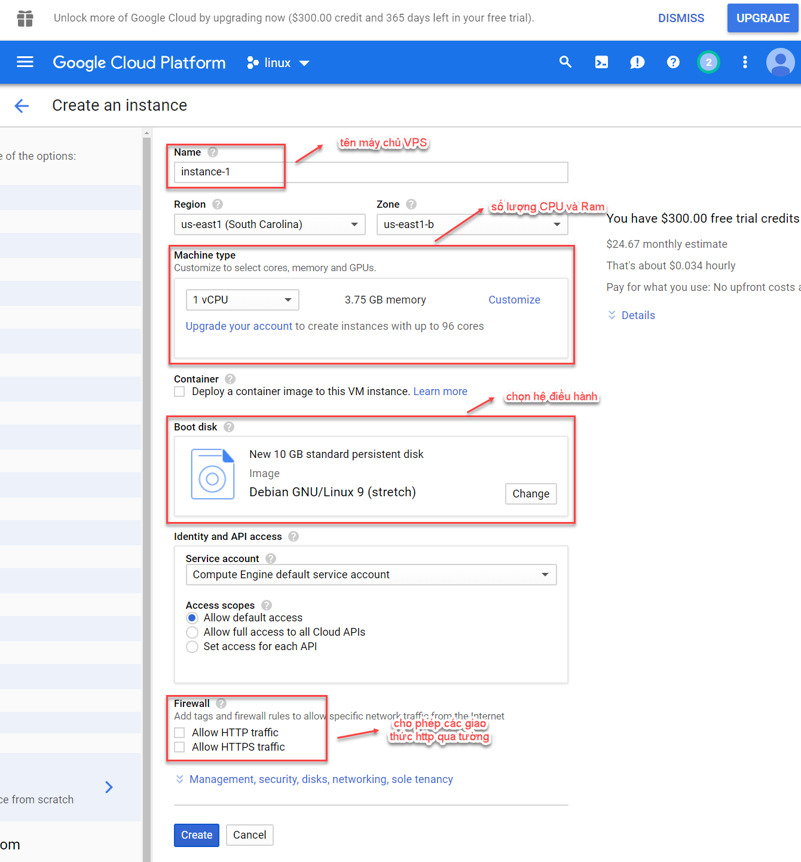
Task: Check Deploy a container image option
Action: tap(179, 391)
